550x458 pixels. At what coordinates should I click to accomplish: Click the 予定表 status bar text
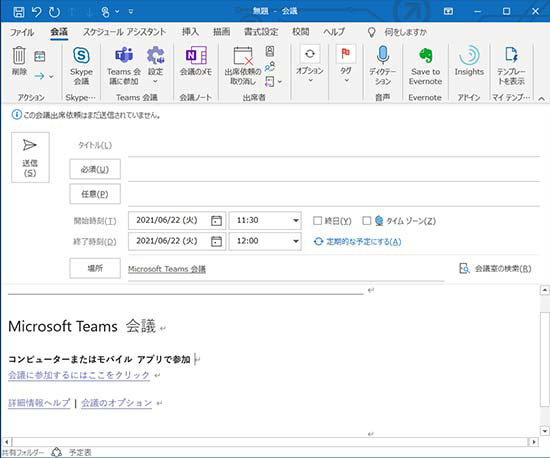[x=80, y=452]
